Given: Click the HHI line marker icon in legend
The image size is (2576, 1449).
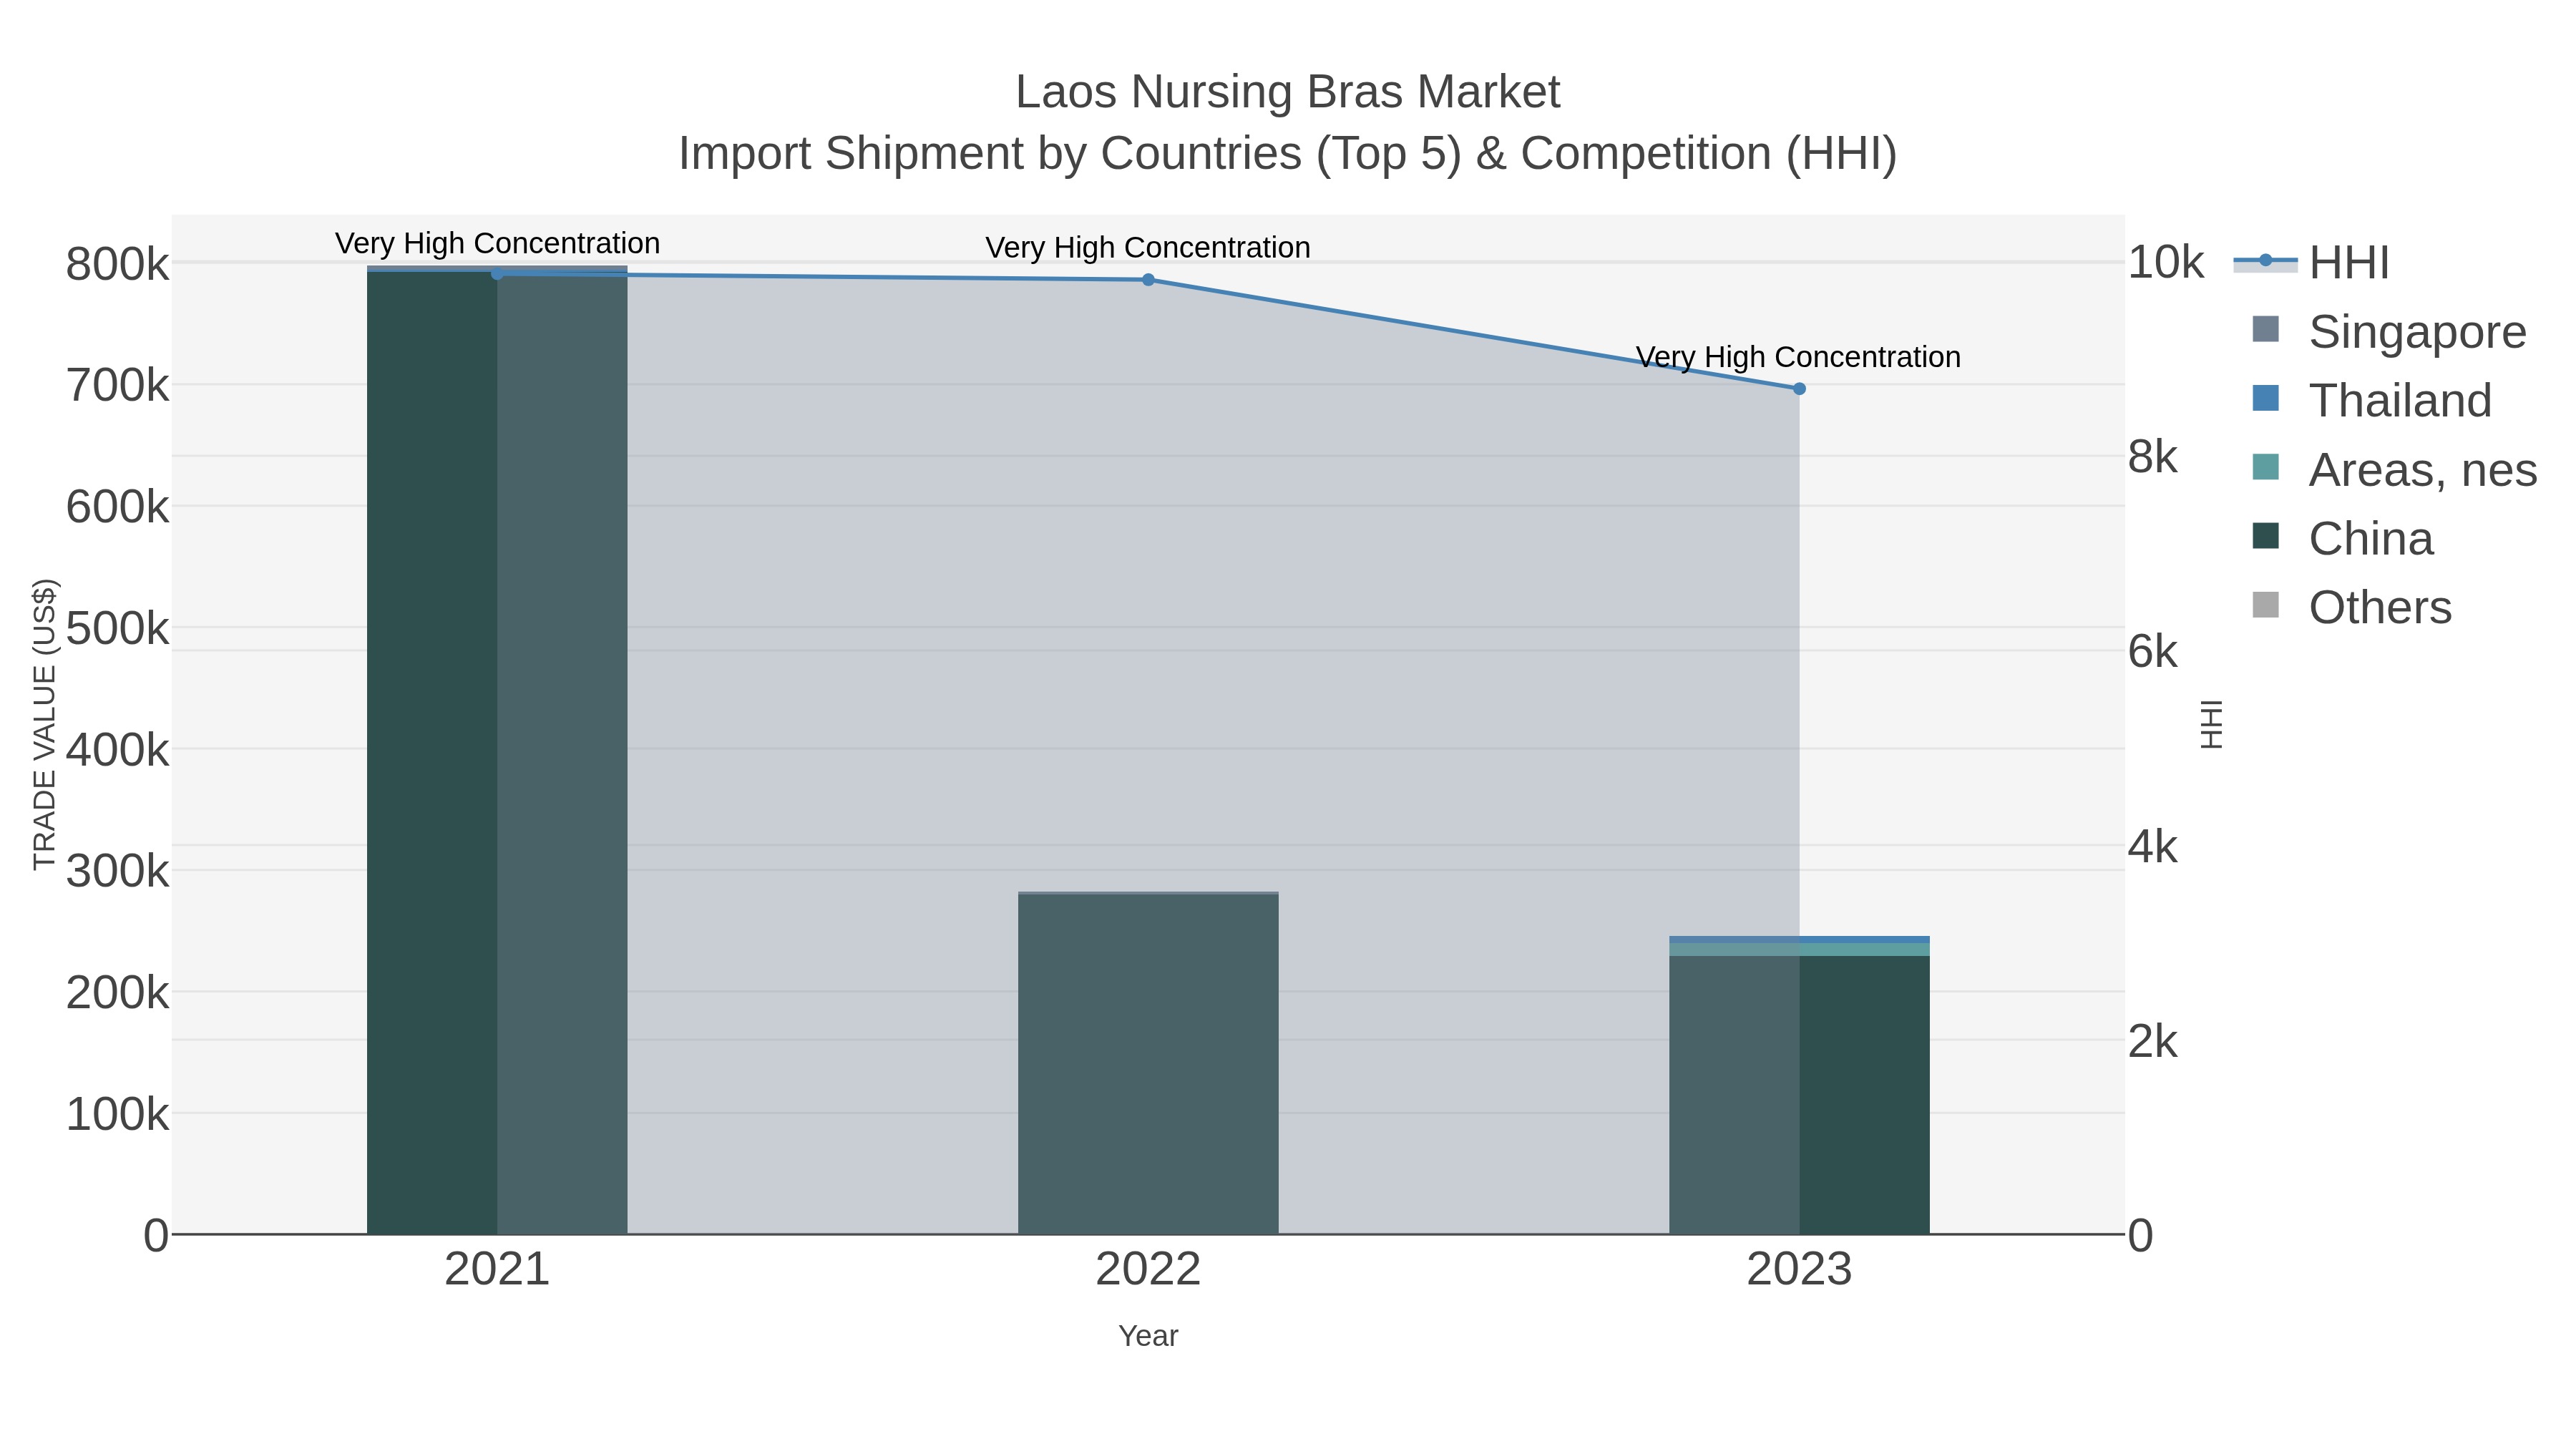Looking at the screenshot, I should (2265, 262).
